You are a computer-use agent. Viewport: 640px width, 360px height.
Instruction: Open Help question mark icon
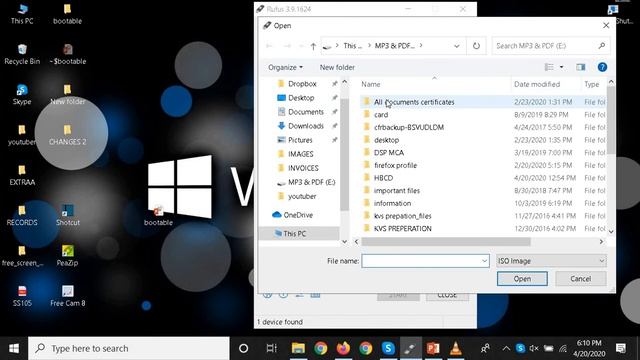[602, 67]
